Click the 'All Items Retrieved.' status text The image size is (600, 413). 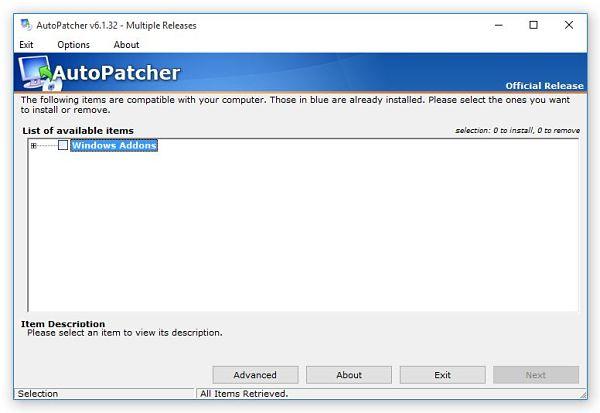point(244,393)
